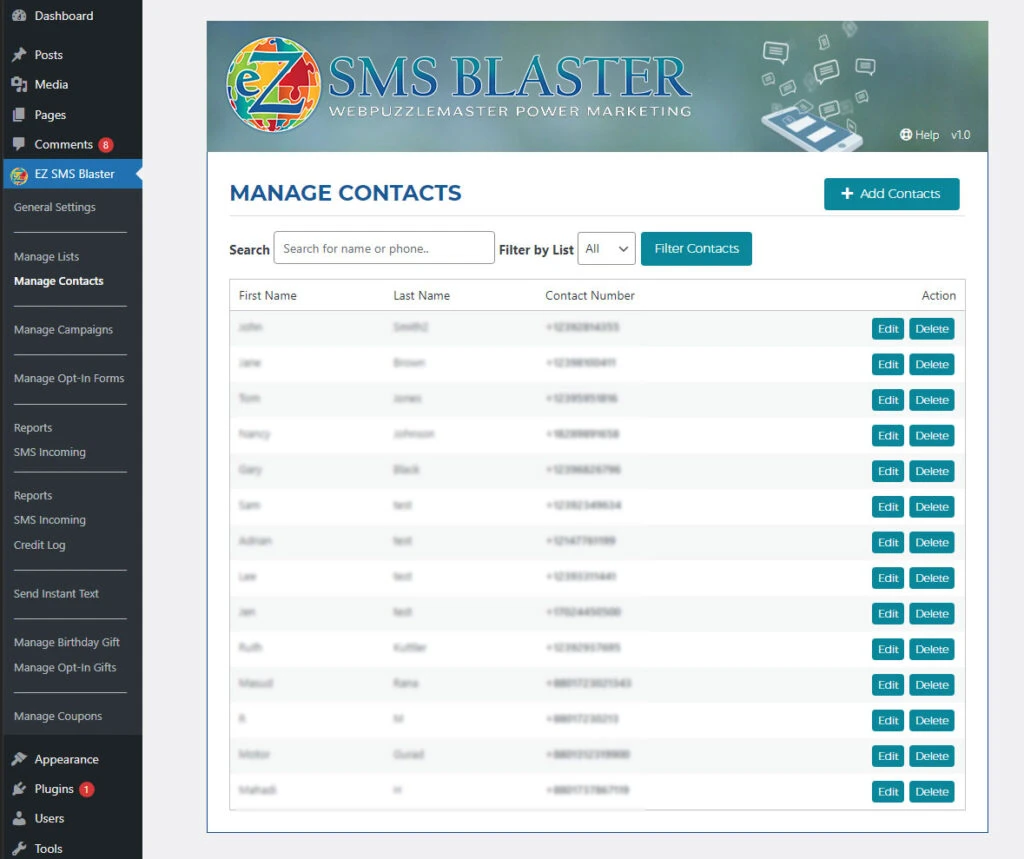1024x859 pixels.
Task: Delete the Masud contact row
Action: pyautogui.click(x=931, y=685)
